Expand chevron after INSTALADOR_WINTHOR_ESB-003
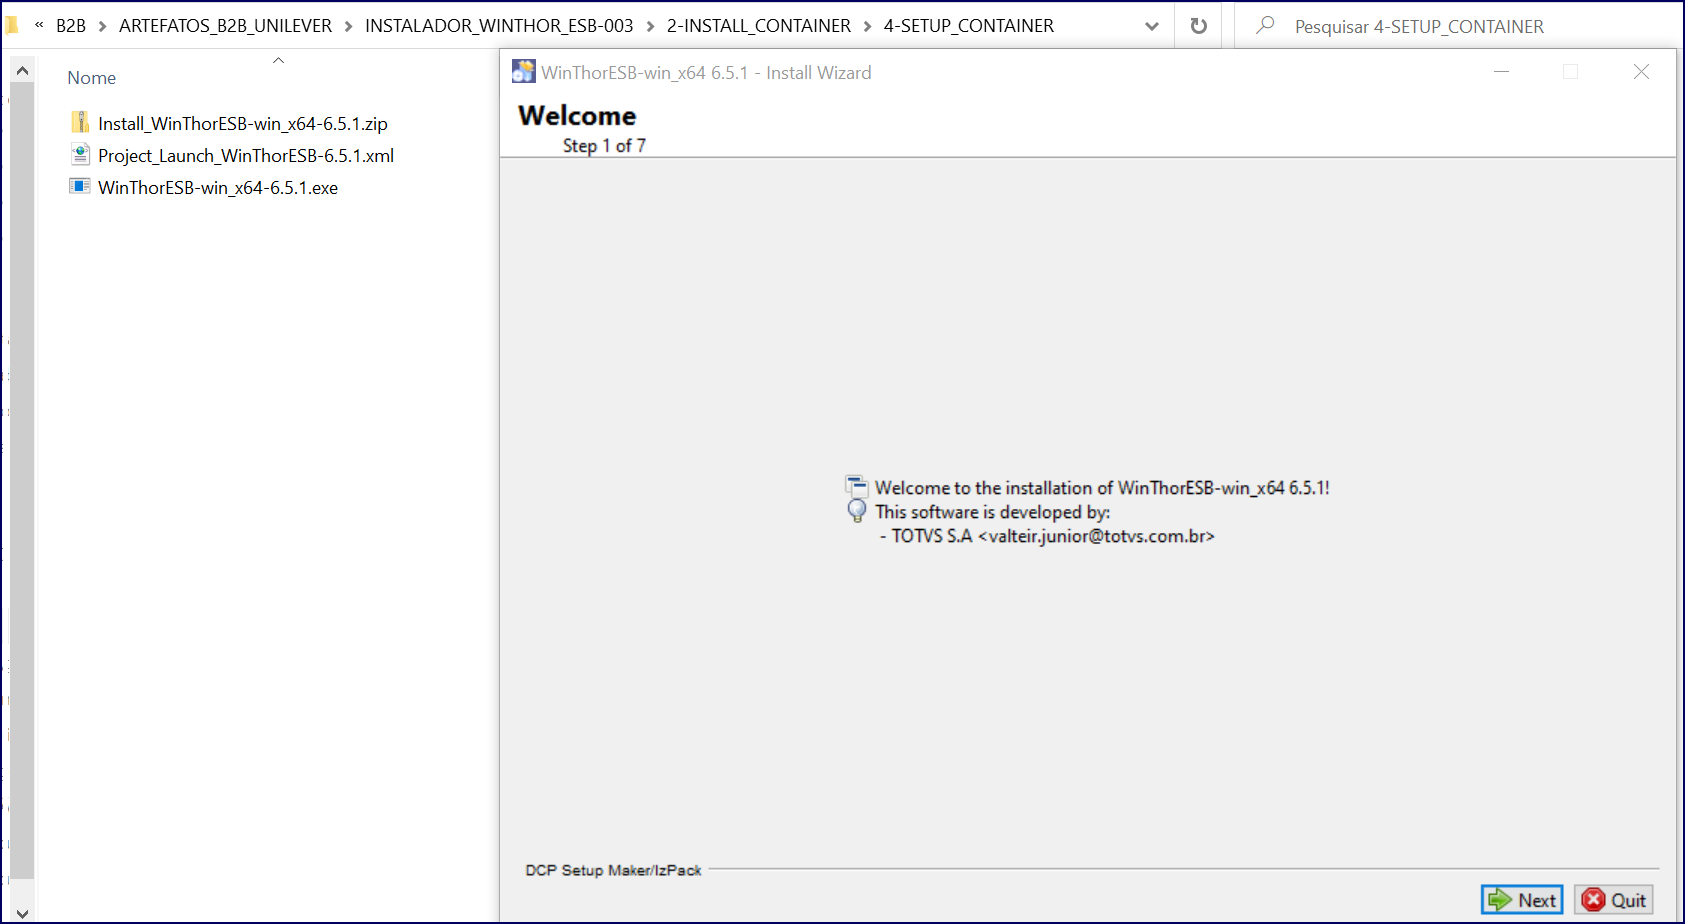This screenshot has height=924, width=1685. click(x=650, y=26)
